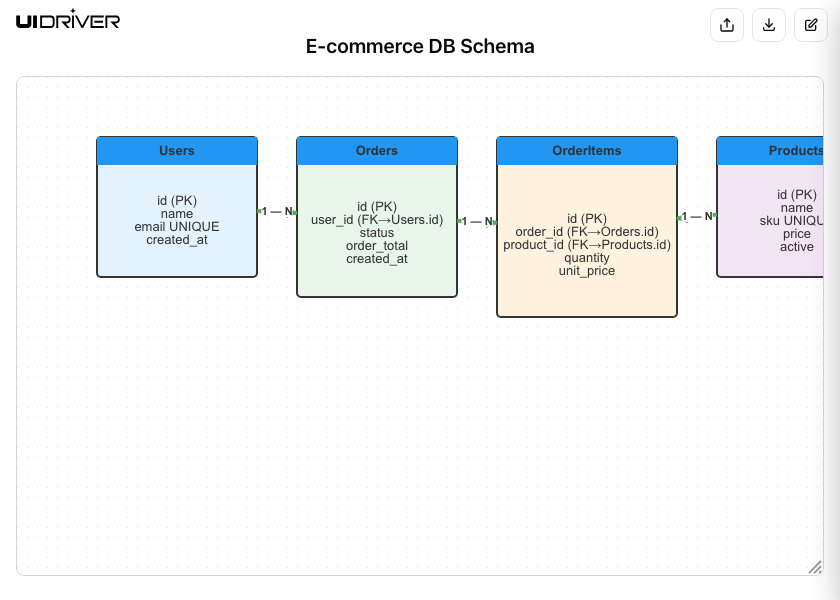Select the Users table header
The width and height of the screenshot is (840, 600).
click(177, 151)
